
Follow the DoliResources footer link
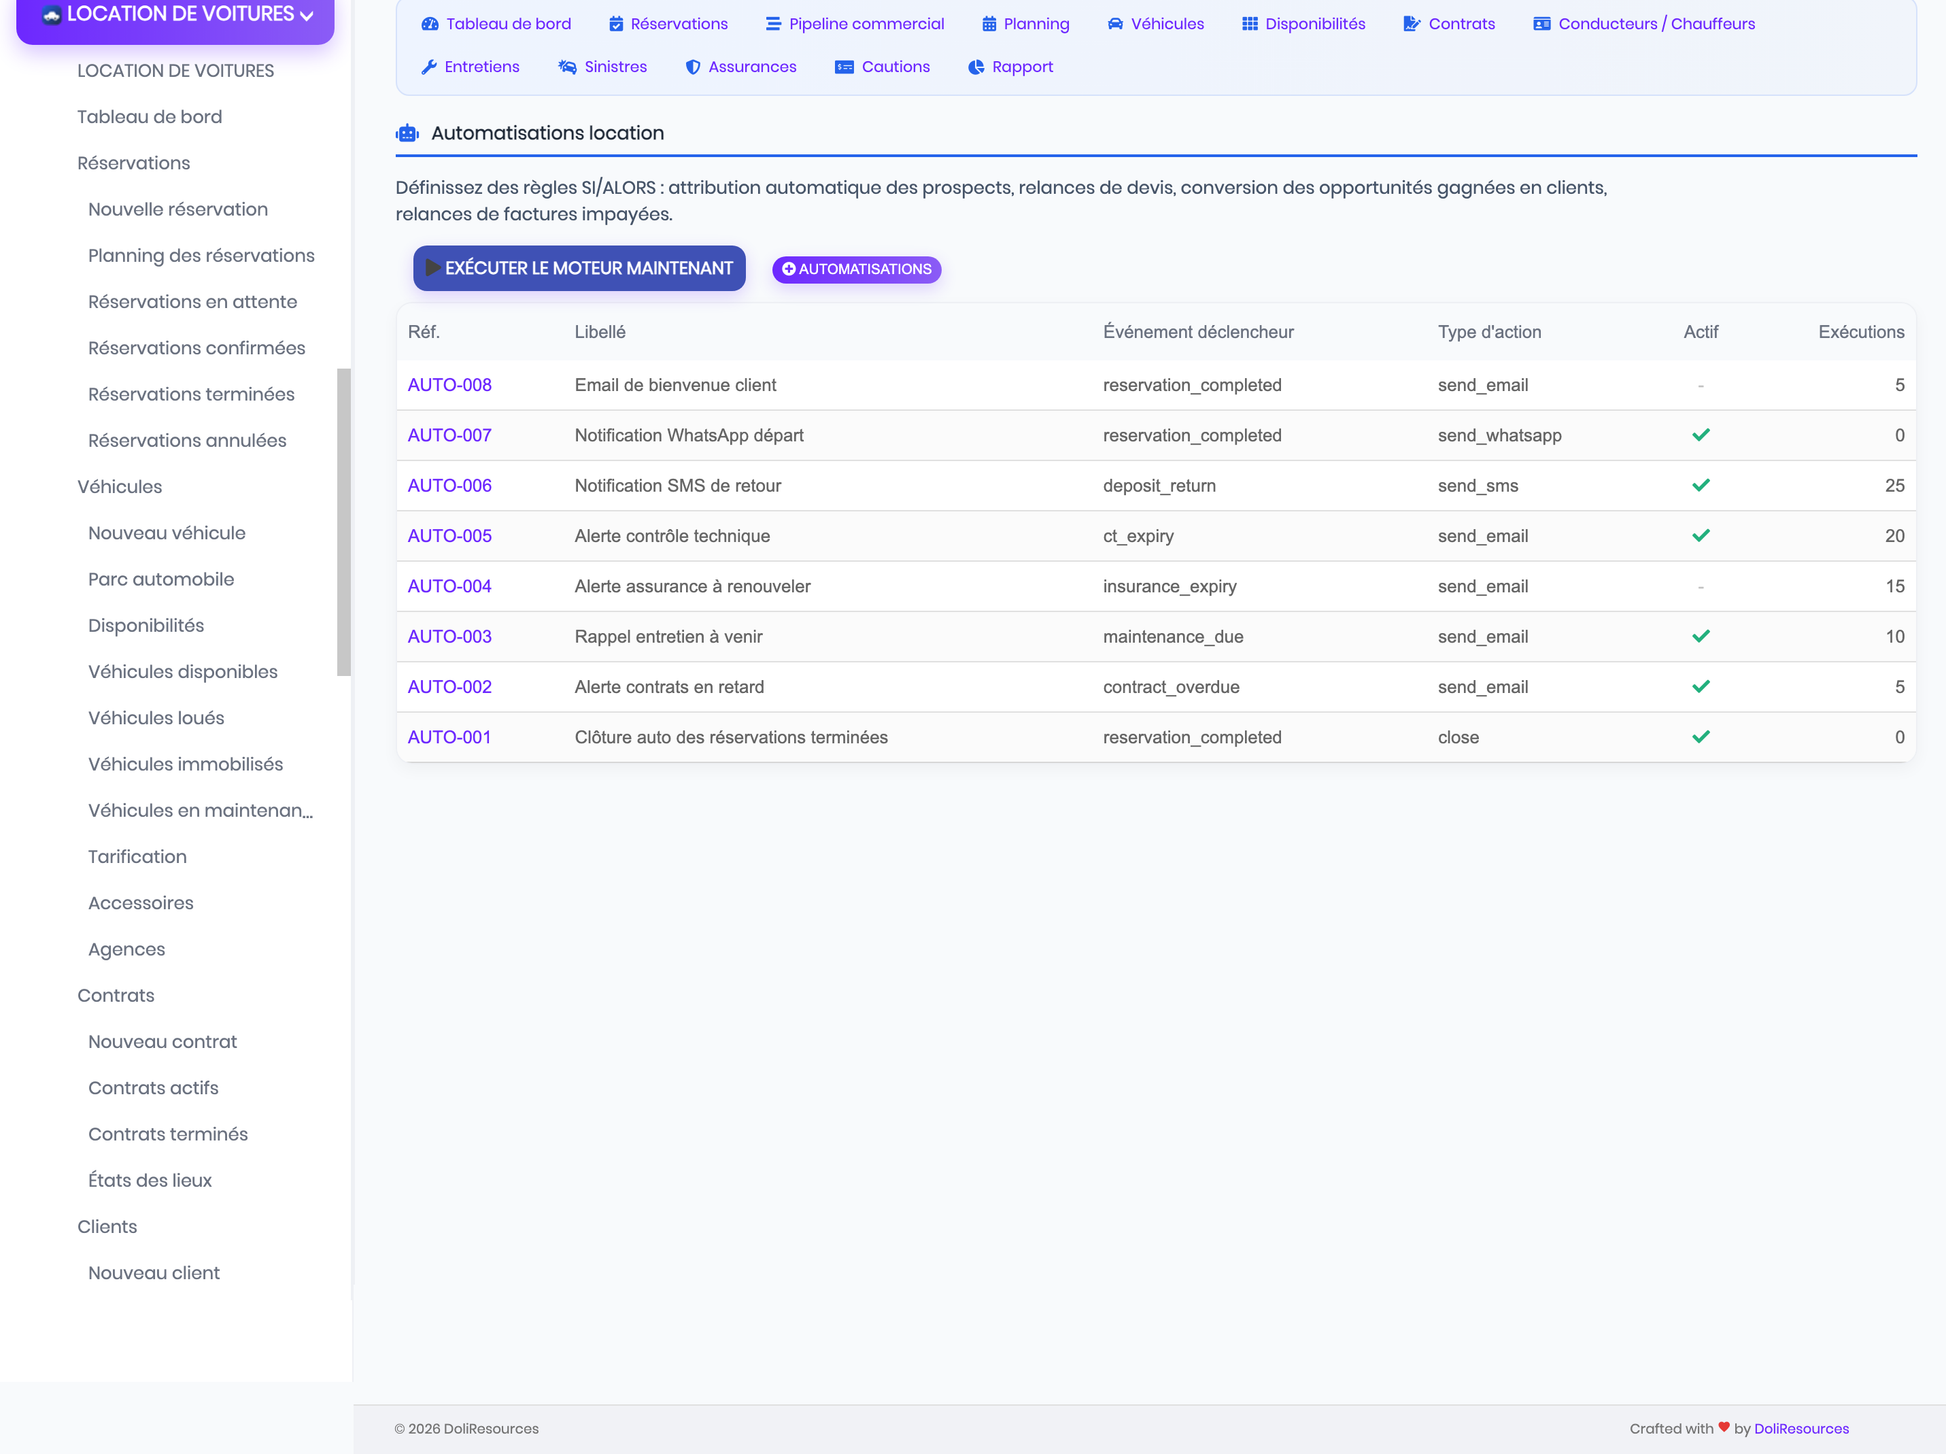point(1801,1428)
